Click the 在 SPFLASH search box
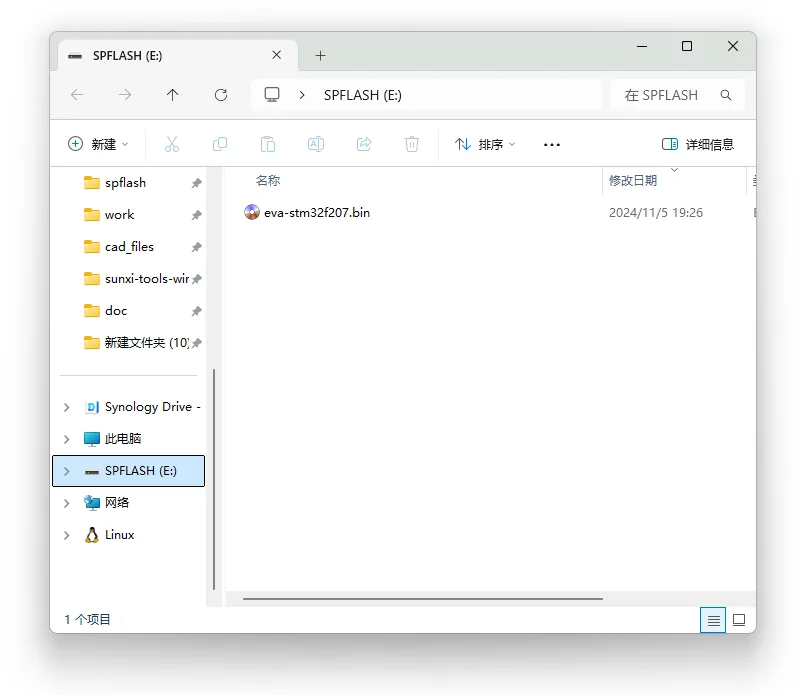The height and width of the screenshot is (695, 808). tap(678, 95)
